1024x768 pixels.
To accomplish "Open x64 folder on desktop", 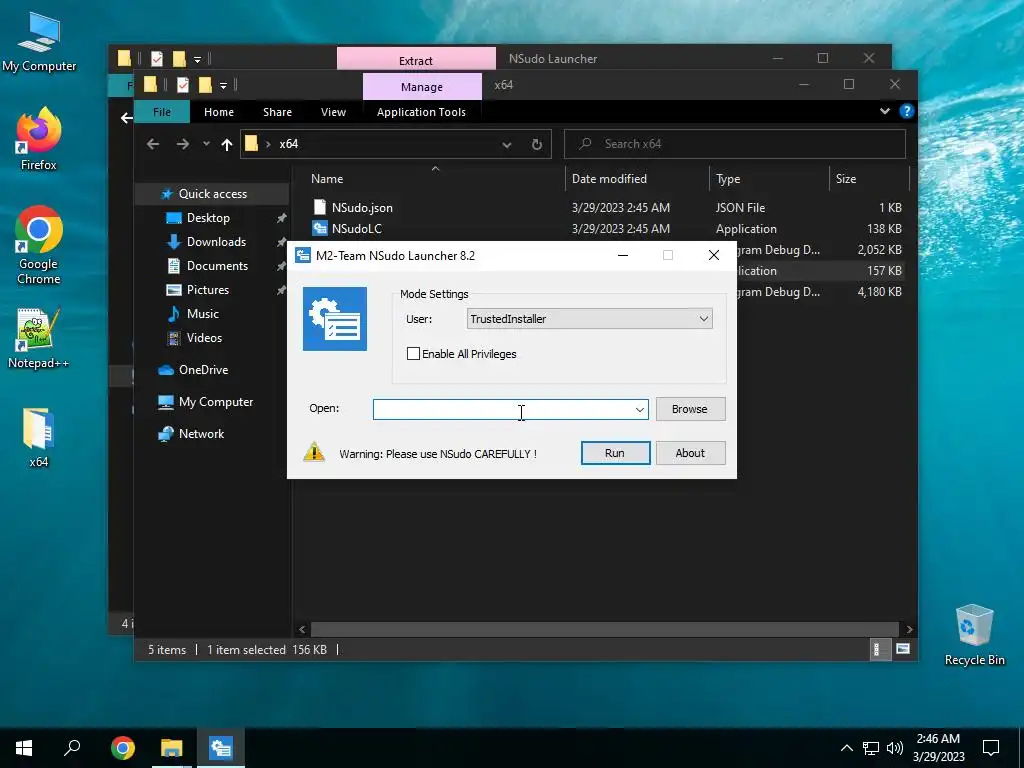I will [x=39, y=438].
